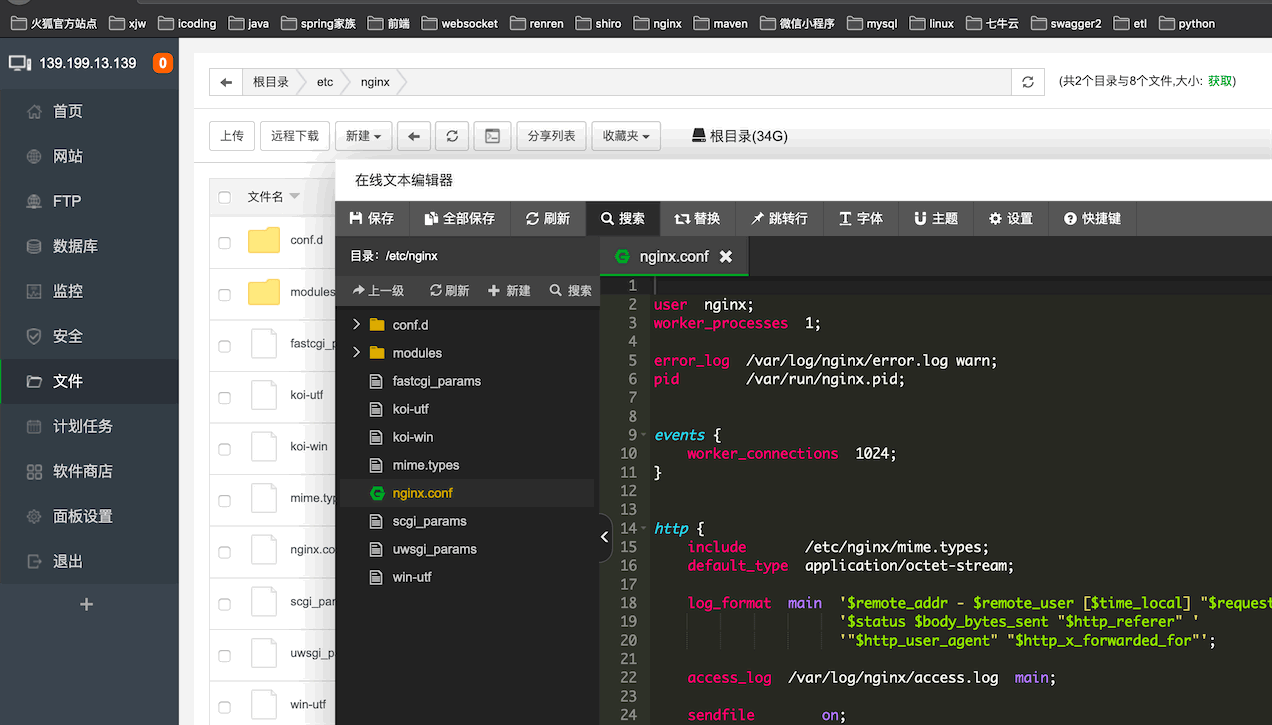This screenshot has width=1272, height=725.
Task: Click the plus icon below the sidebar
Action: pos(87,604)
